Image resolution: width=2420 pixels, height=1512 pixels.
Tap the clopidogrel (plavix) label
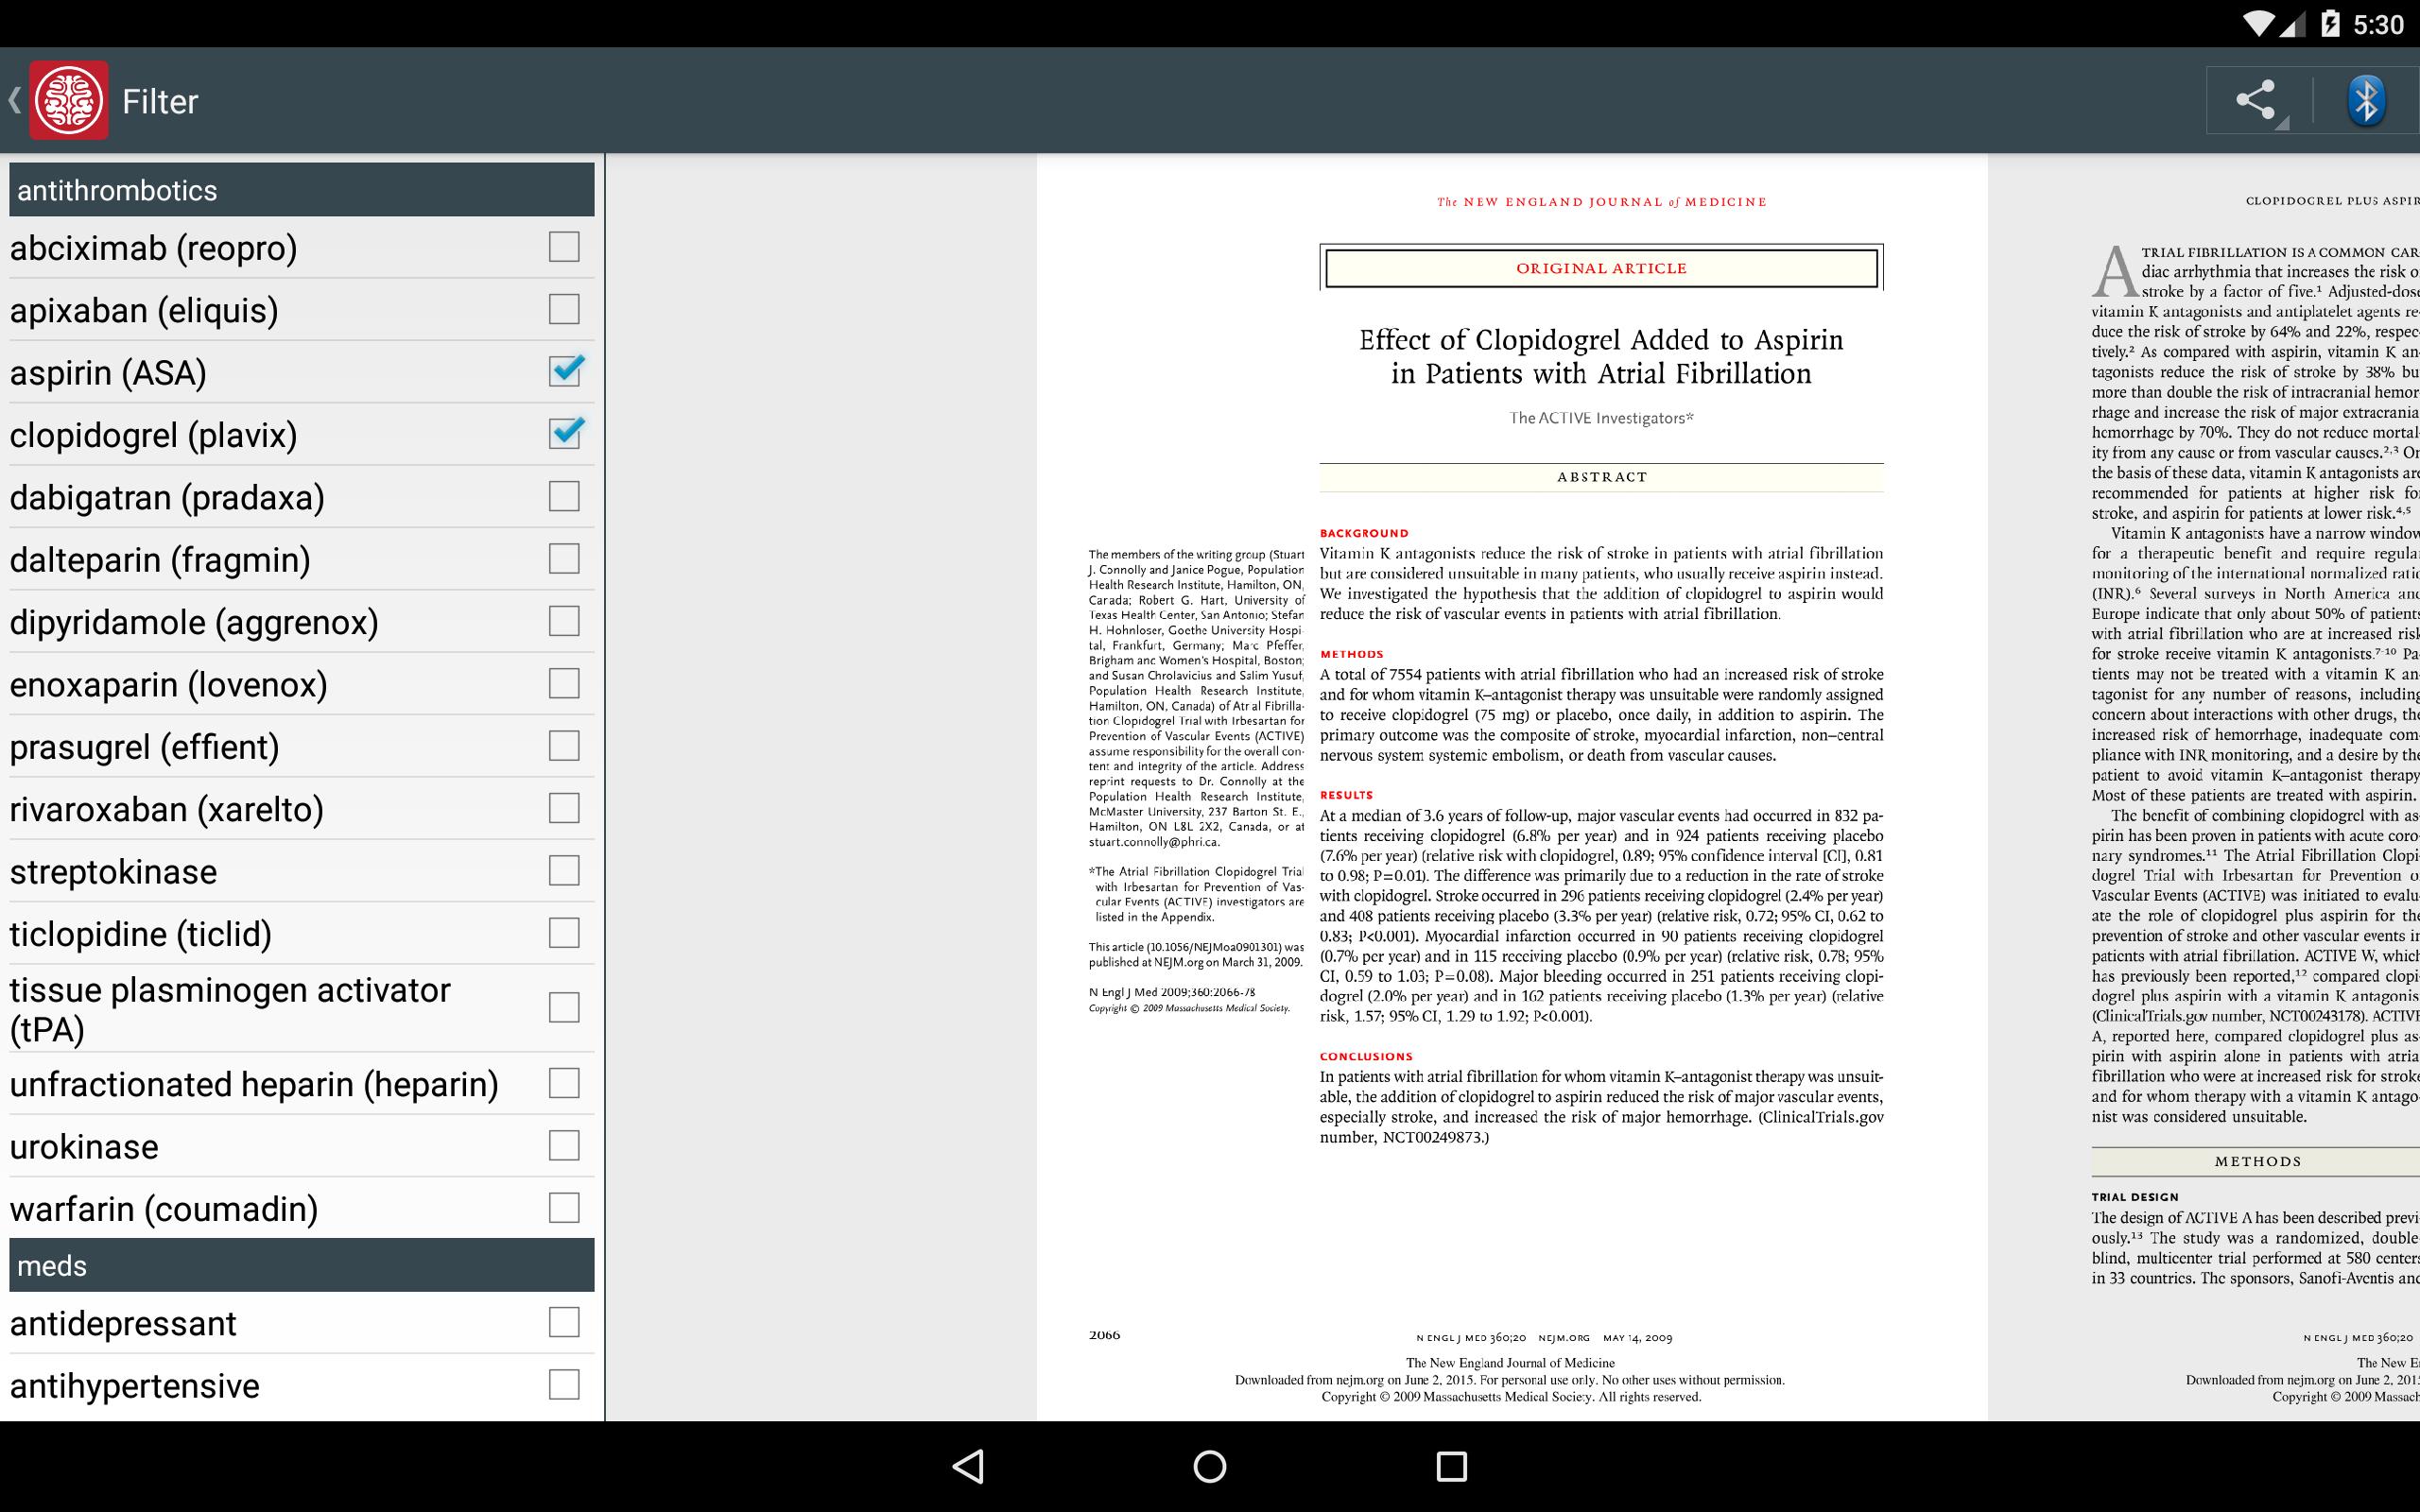(x=153, y=435)
